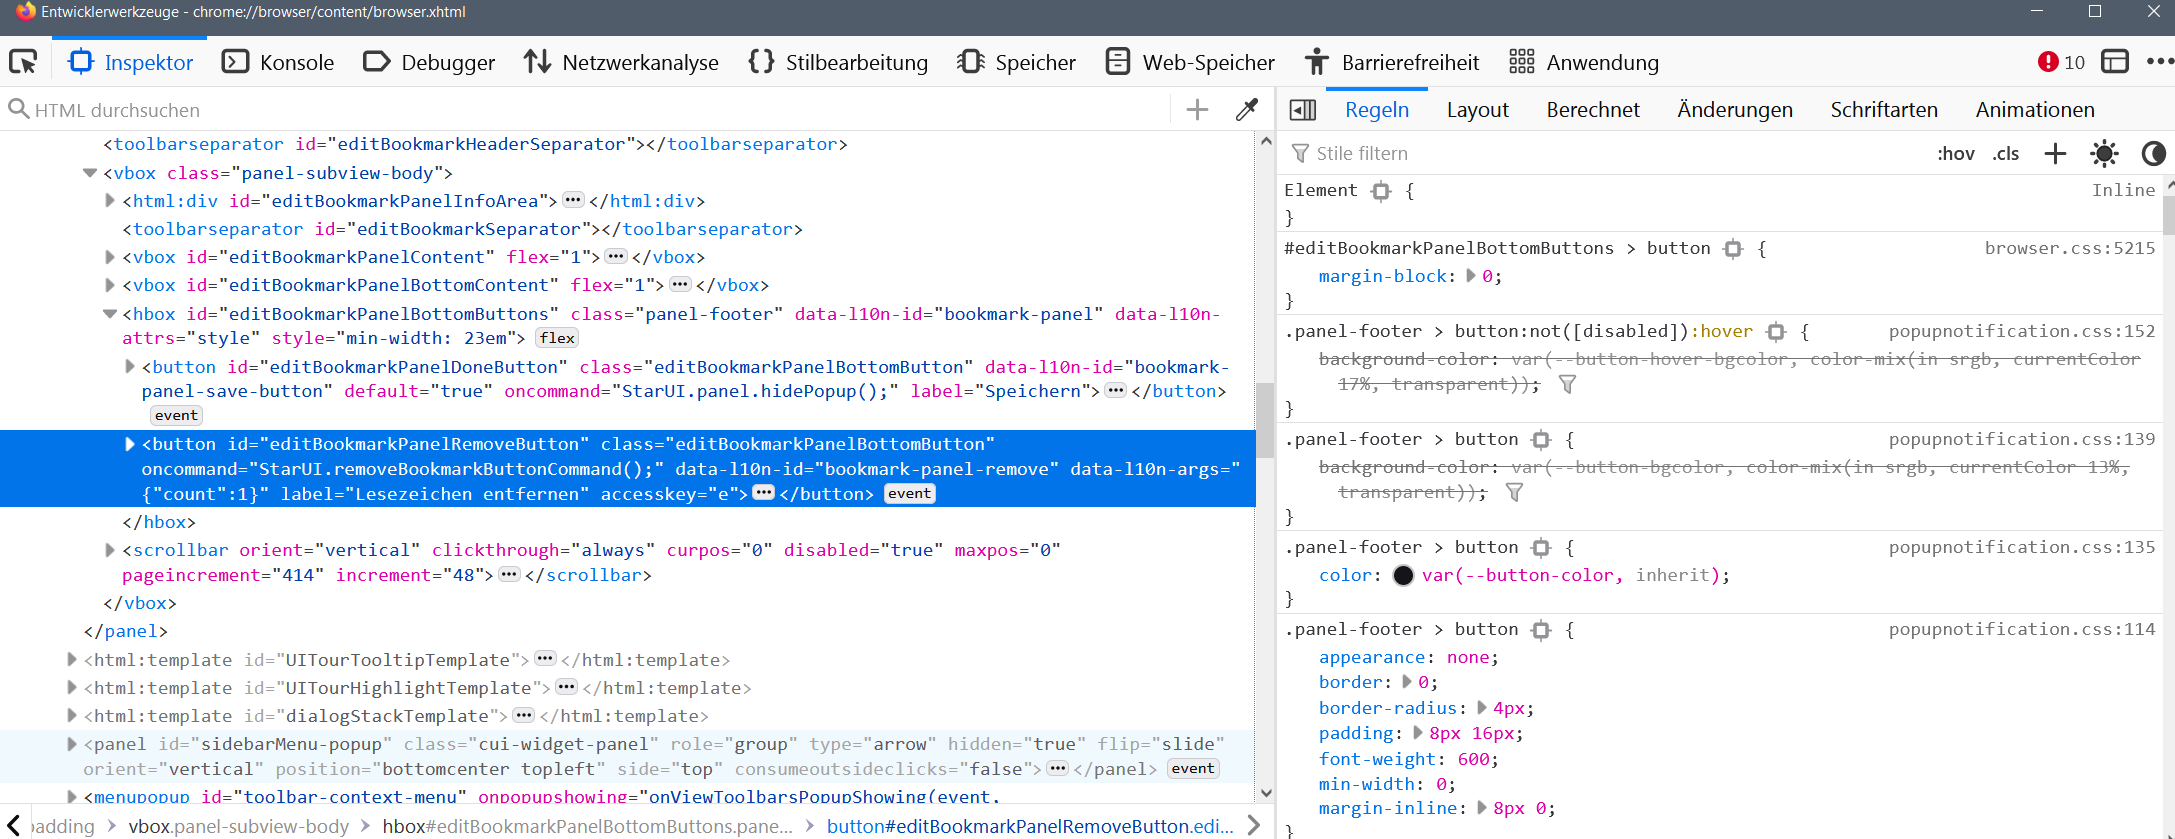Activate the element picker tool
This screenshot has width=2175, height=839.
[x=23, y=62]
